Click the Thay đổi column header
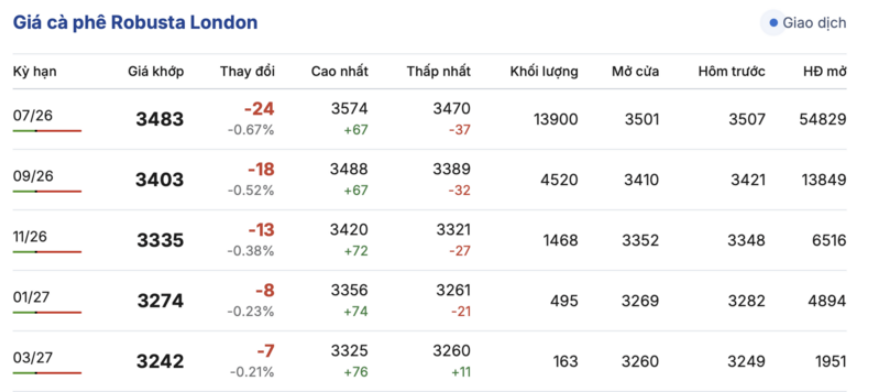Viewport: 877px width, 392px height. pos(247,72)
